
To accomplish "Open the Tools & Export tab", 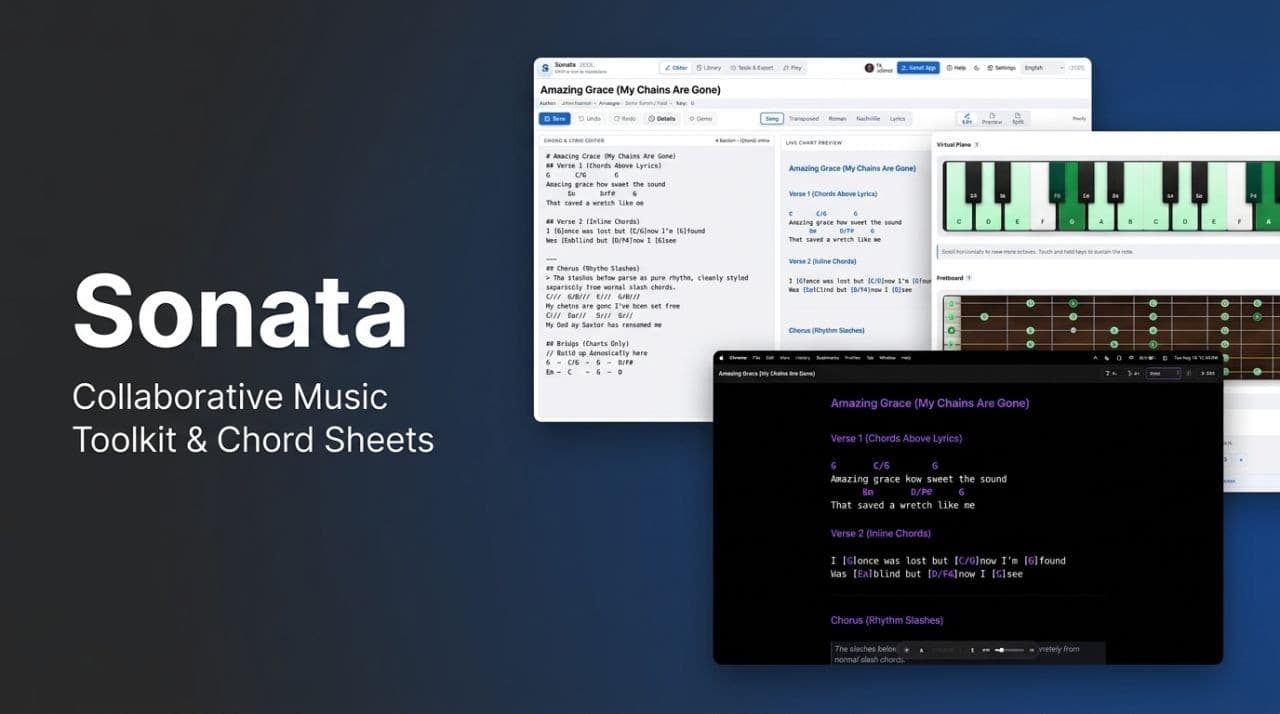I will [750, 68].
